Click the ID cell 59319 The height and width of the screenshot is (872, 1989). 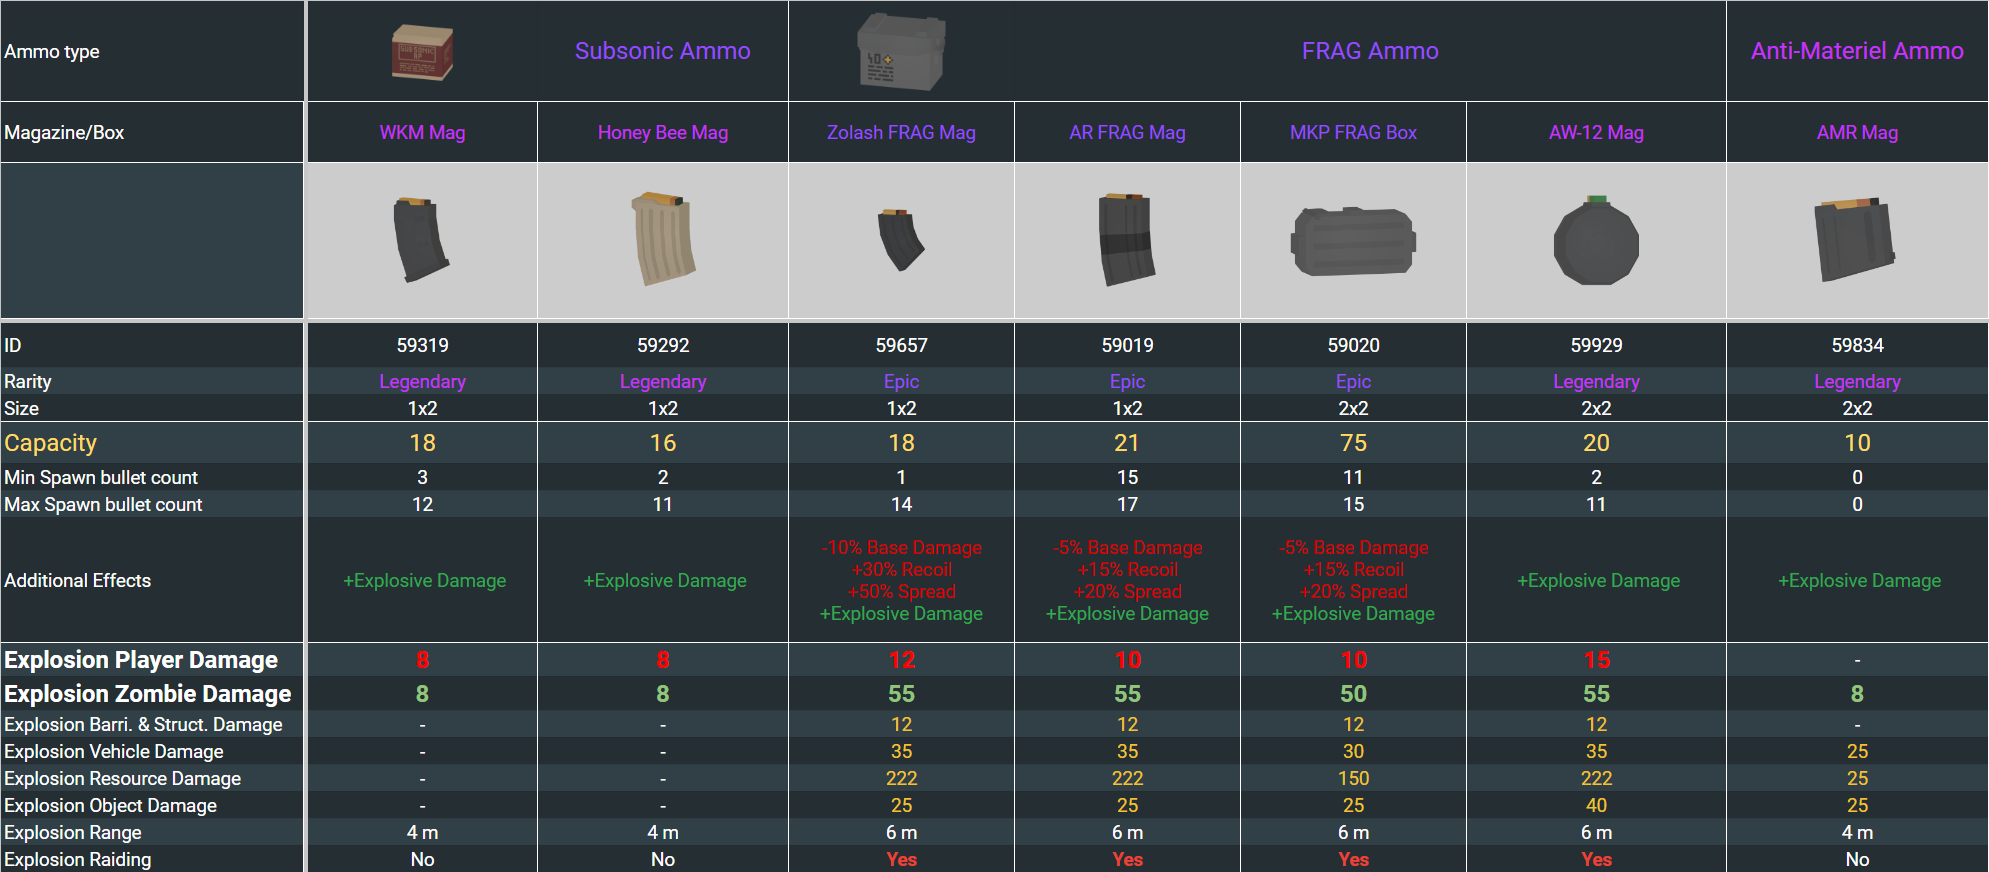click(x=422, y=346)
